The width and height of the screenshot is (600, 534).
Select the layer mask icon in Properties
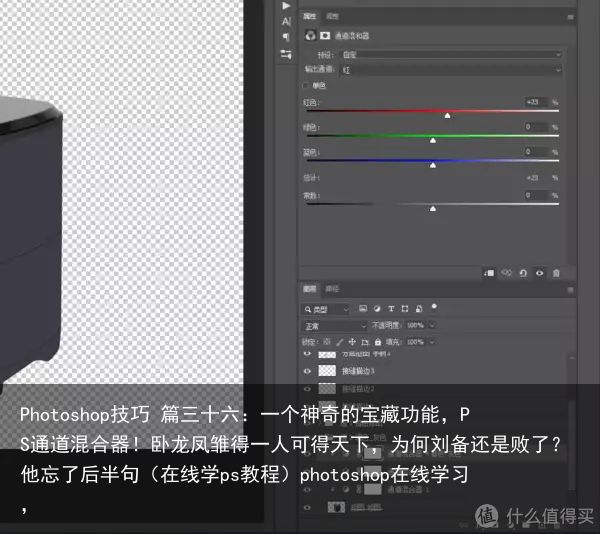pyautogui.click(x=325, y=36)
